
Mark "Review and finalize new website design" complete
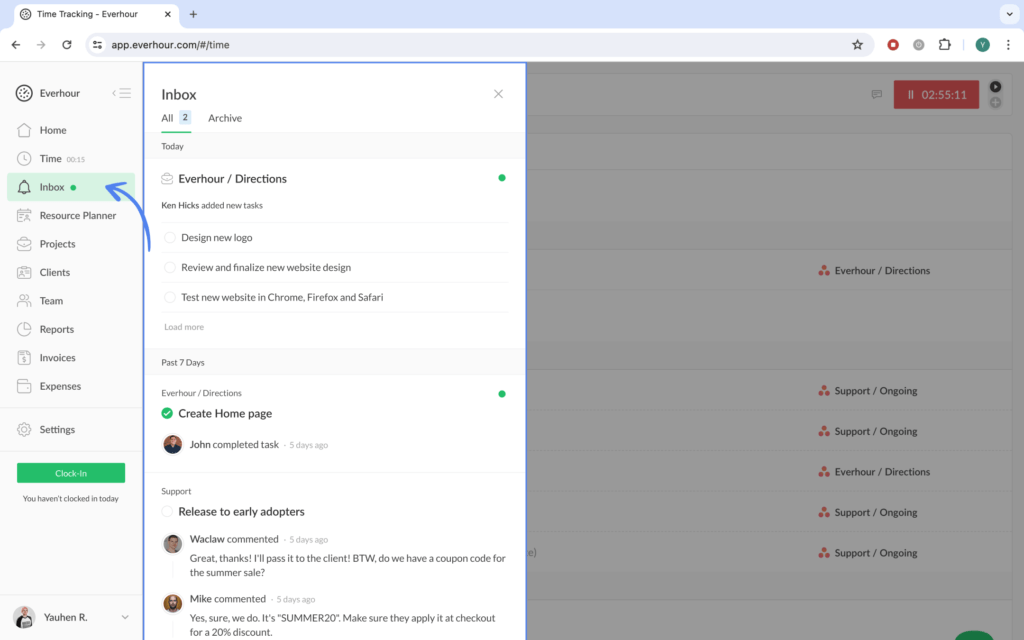(x=170, y=267)
